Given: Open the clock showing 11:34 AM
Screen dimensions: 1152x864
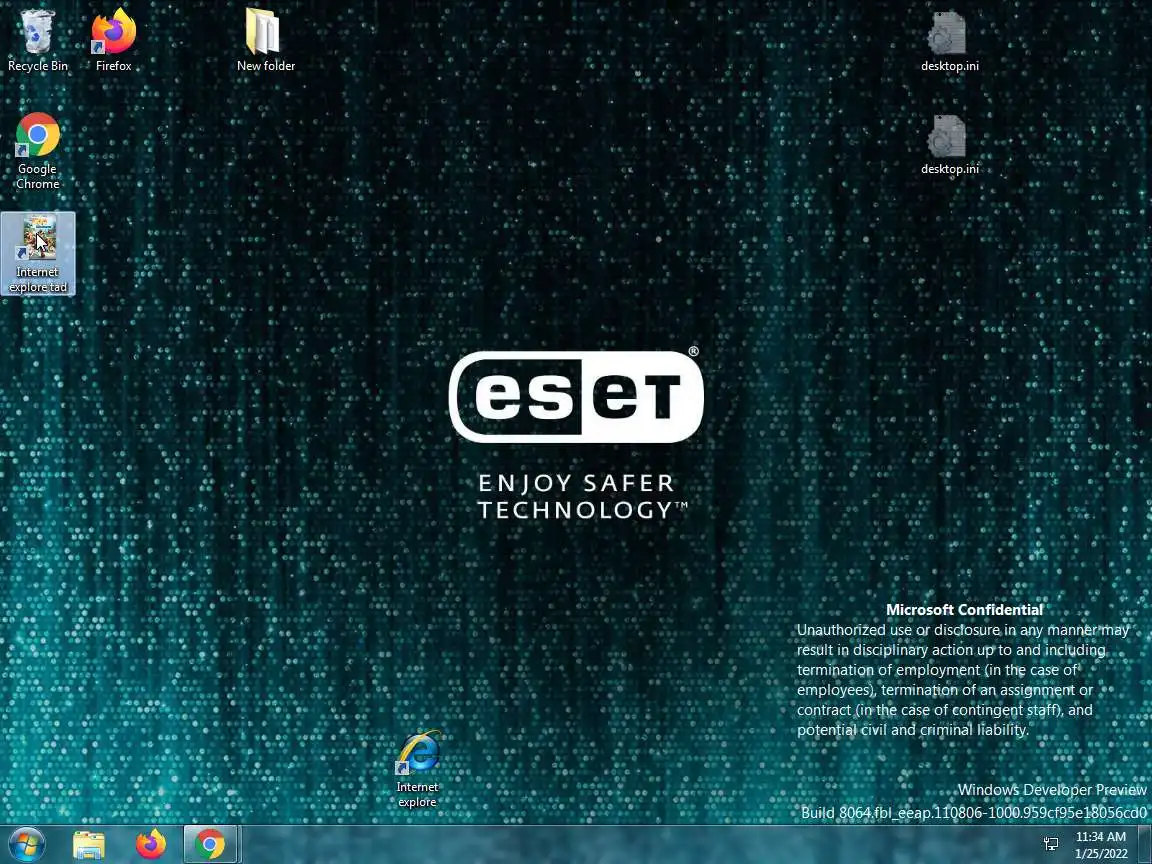Looking at the screenshot, I should pyautogui.click(x=1101, y=845).
